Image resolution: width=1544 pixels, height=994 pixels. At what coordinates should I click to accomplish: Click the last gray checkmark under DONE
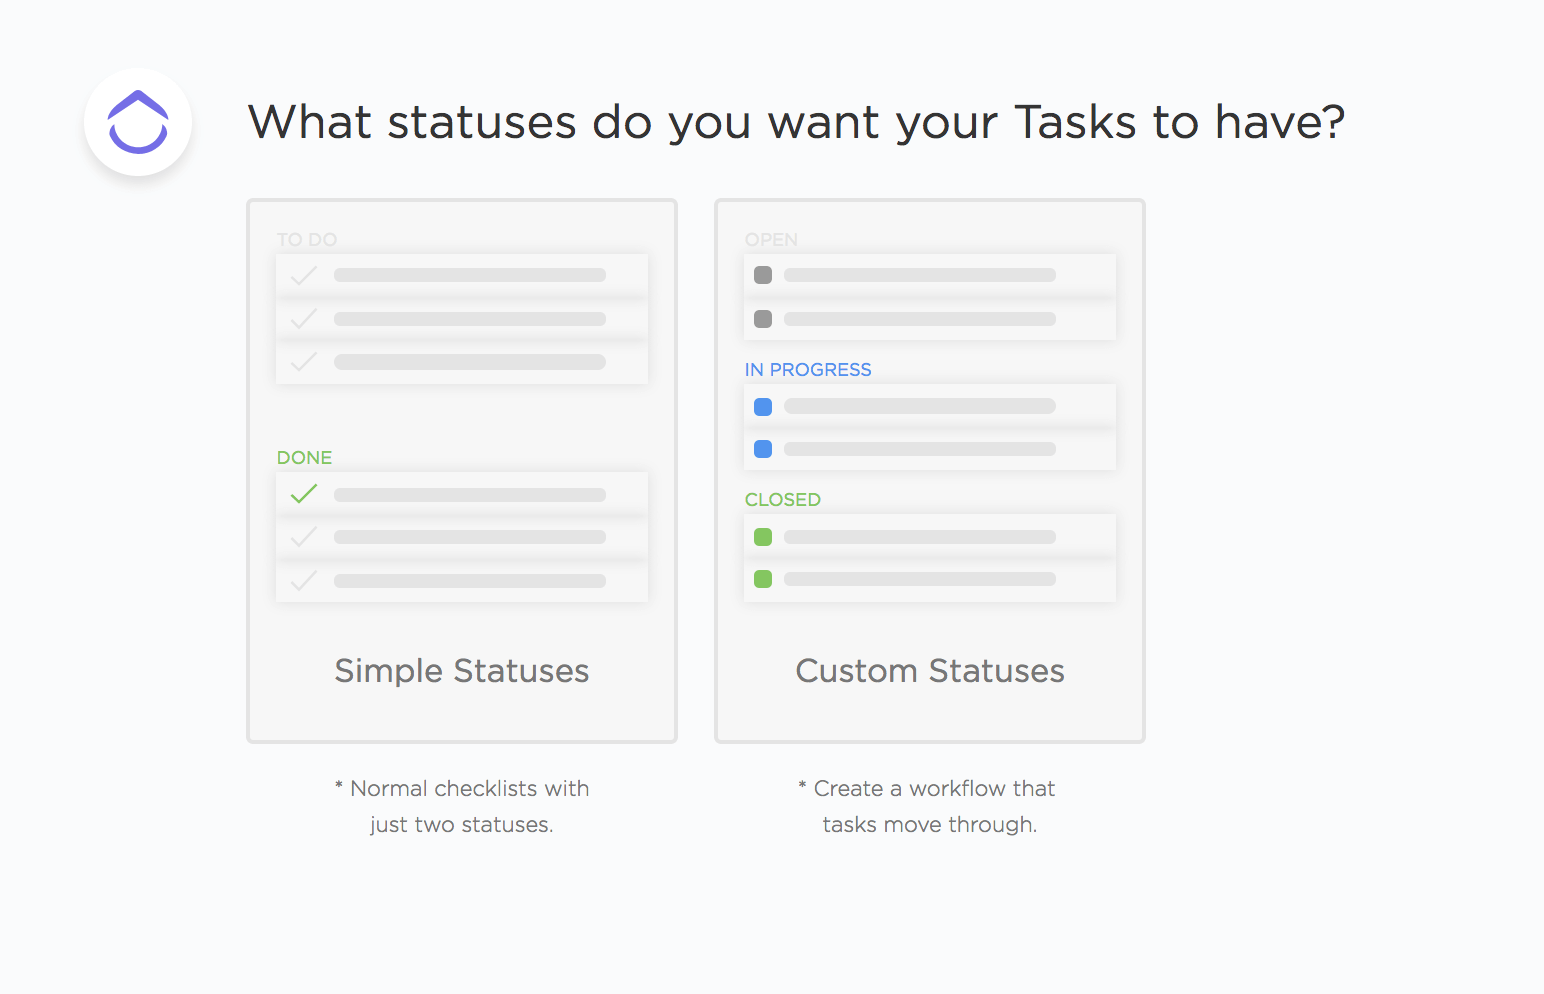pos(304,581)
